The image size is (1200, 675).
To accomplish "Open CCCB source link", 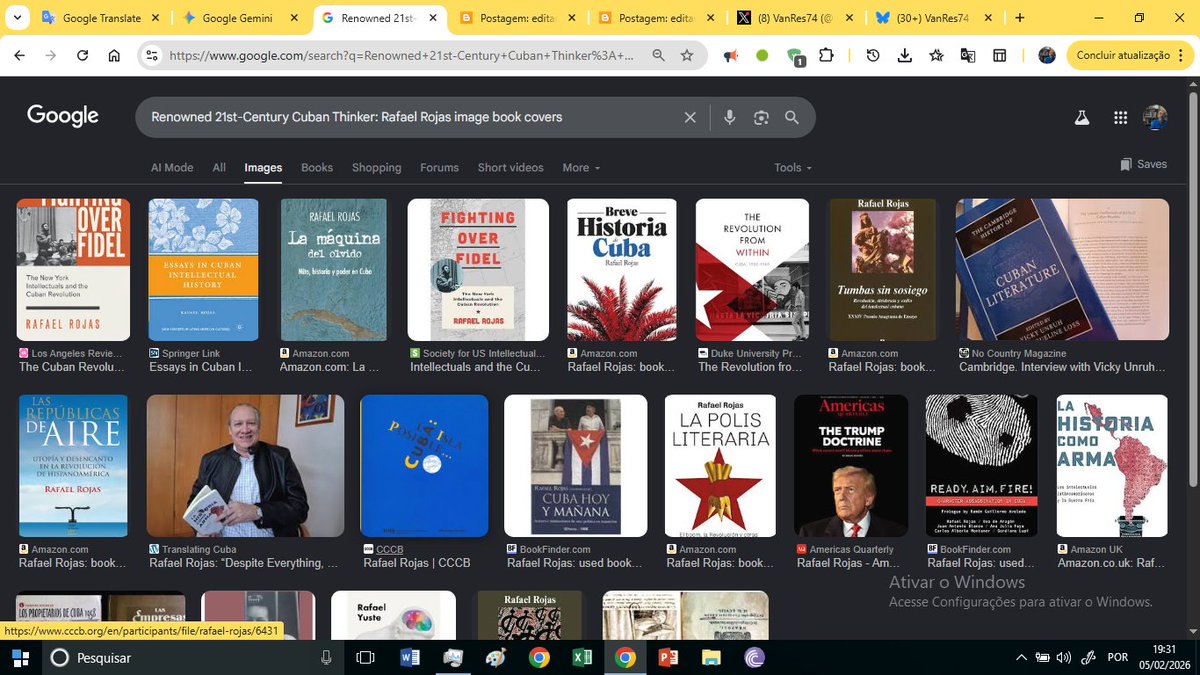I will click(389, 549).
